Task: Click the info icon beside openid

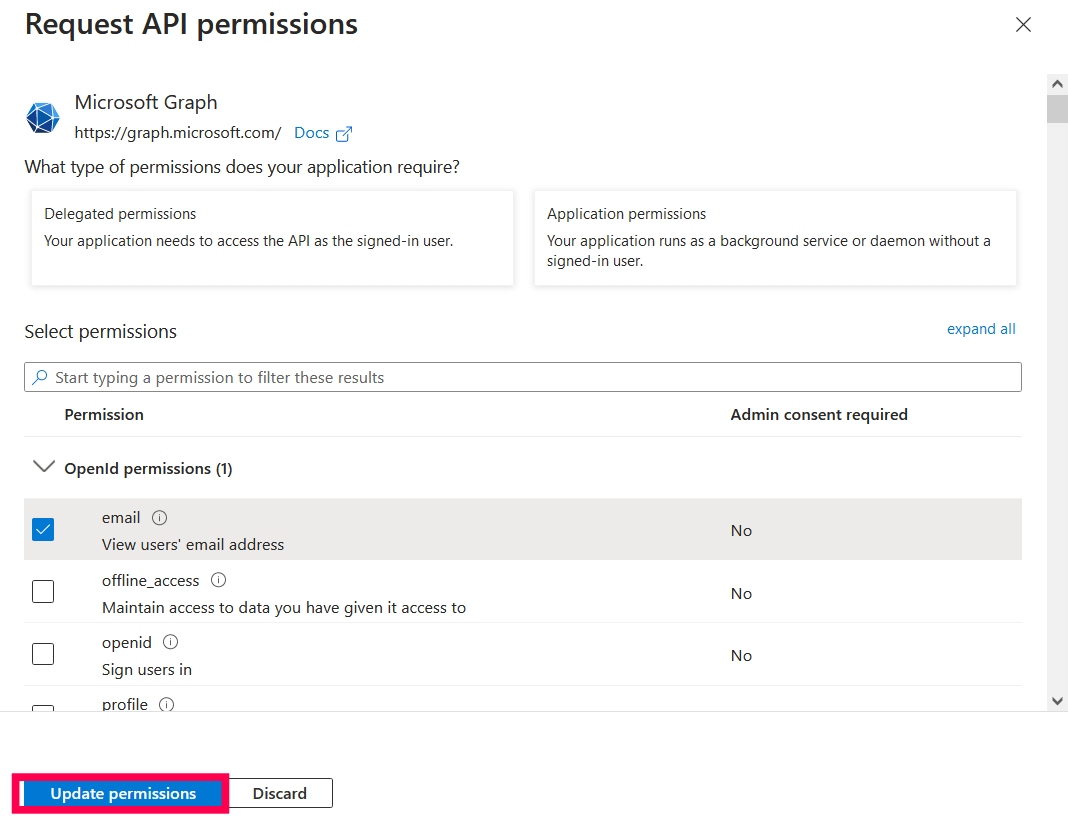Action: [x=170, y=641]
